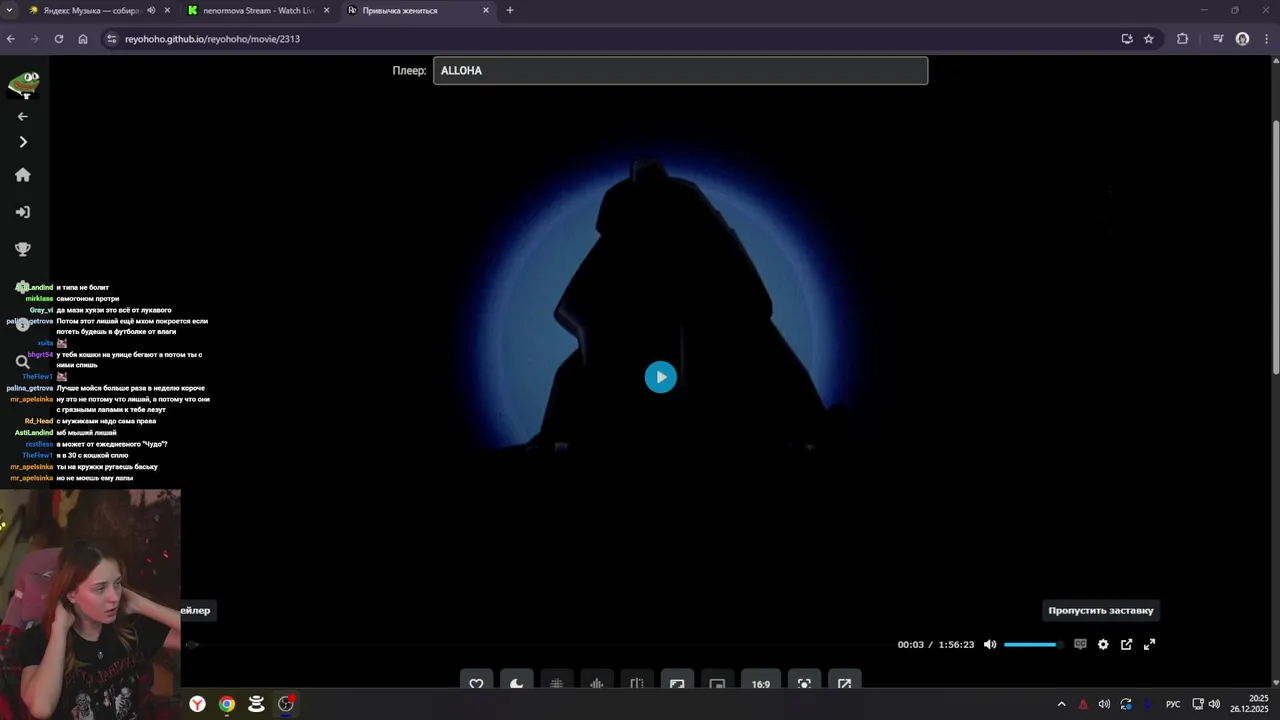Click the Пропустить заставку button
Image resolution: width=1280 pixels, height=720 pixels.
(x=1100, y=610)
